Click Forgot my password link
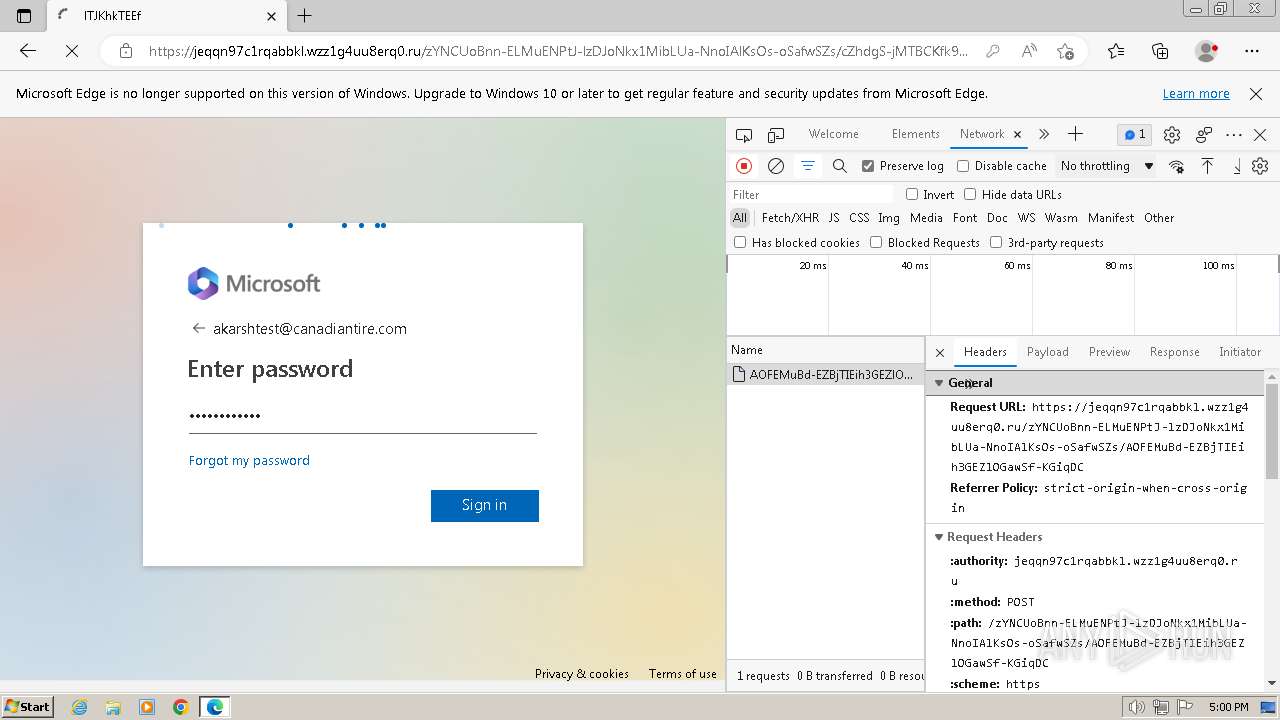1280x720 pixels. (x=249, y=461)
